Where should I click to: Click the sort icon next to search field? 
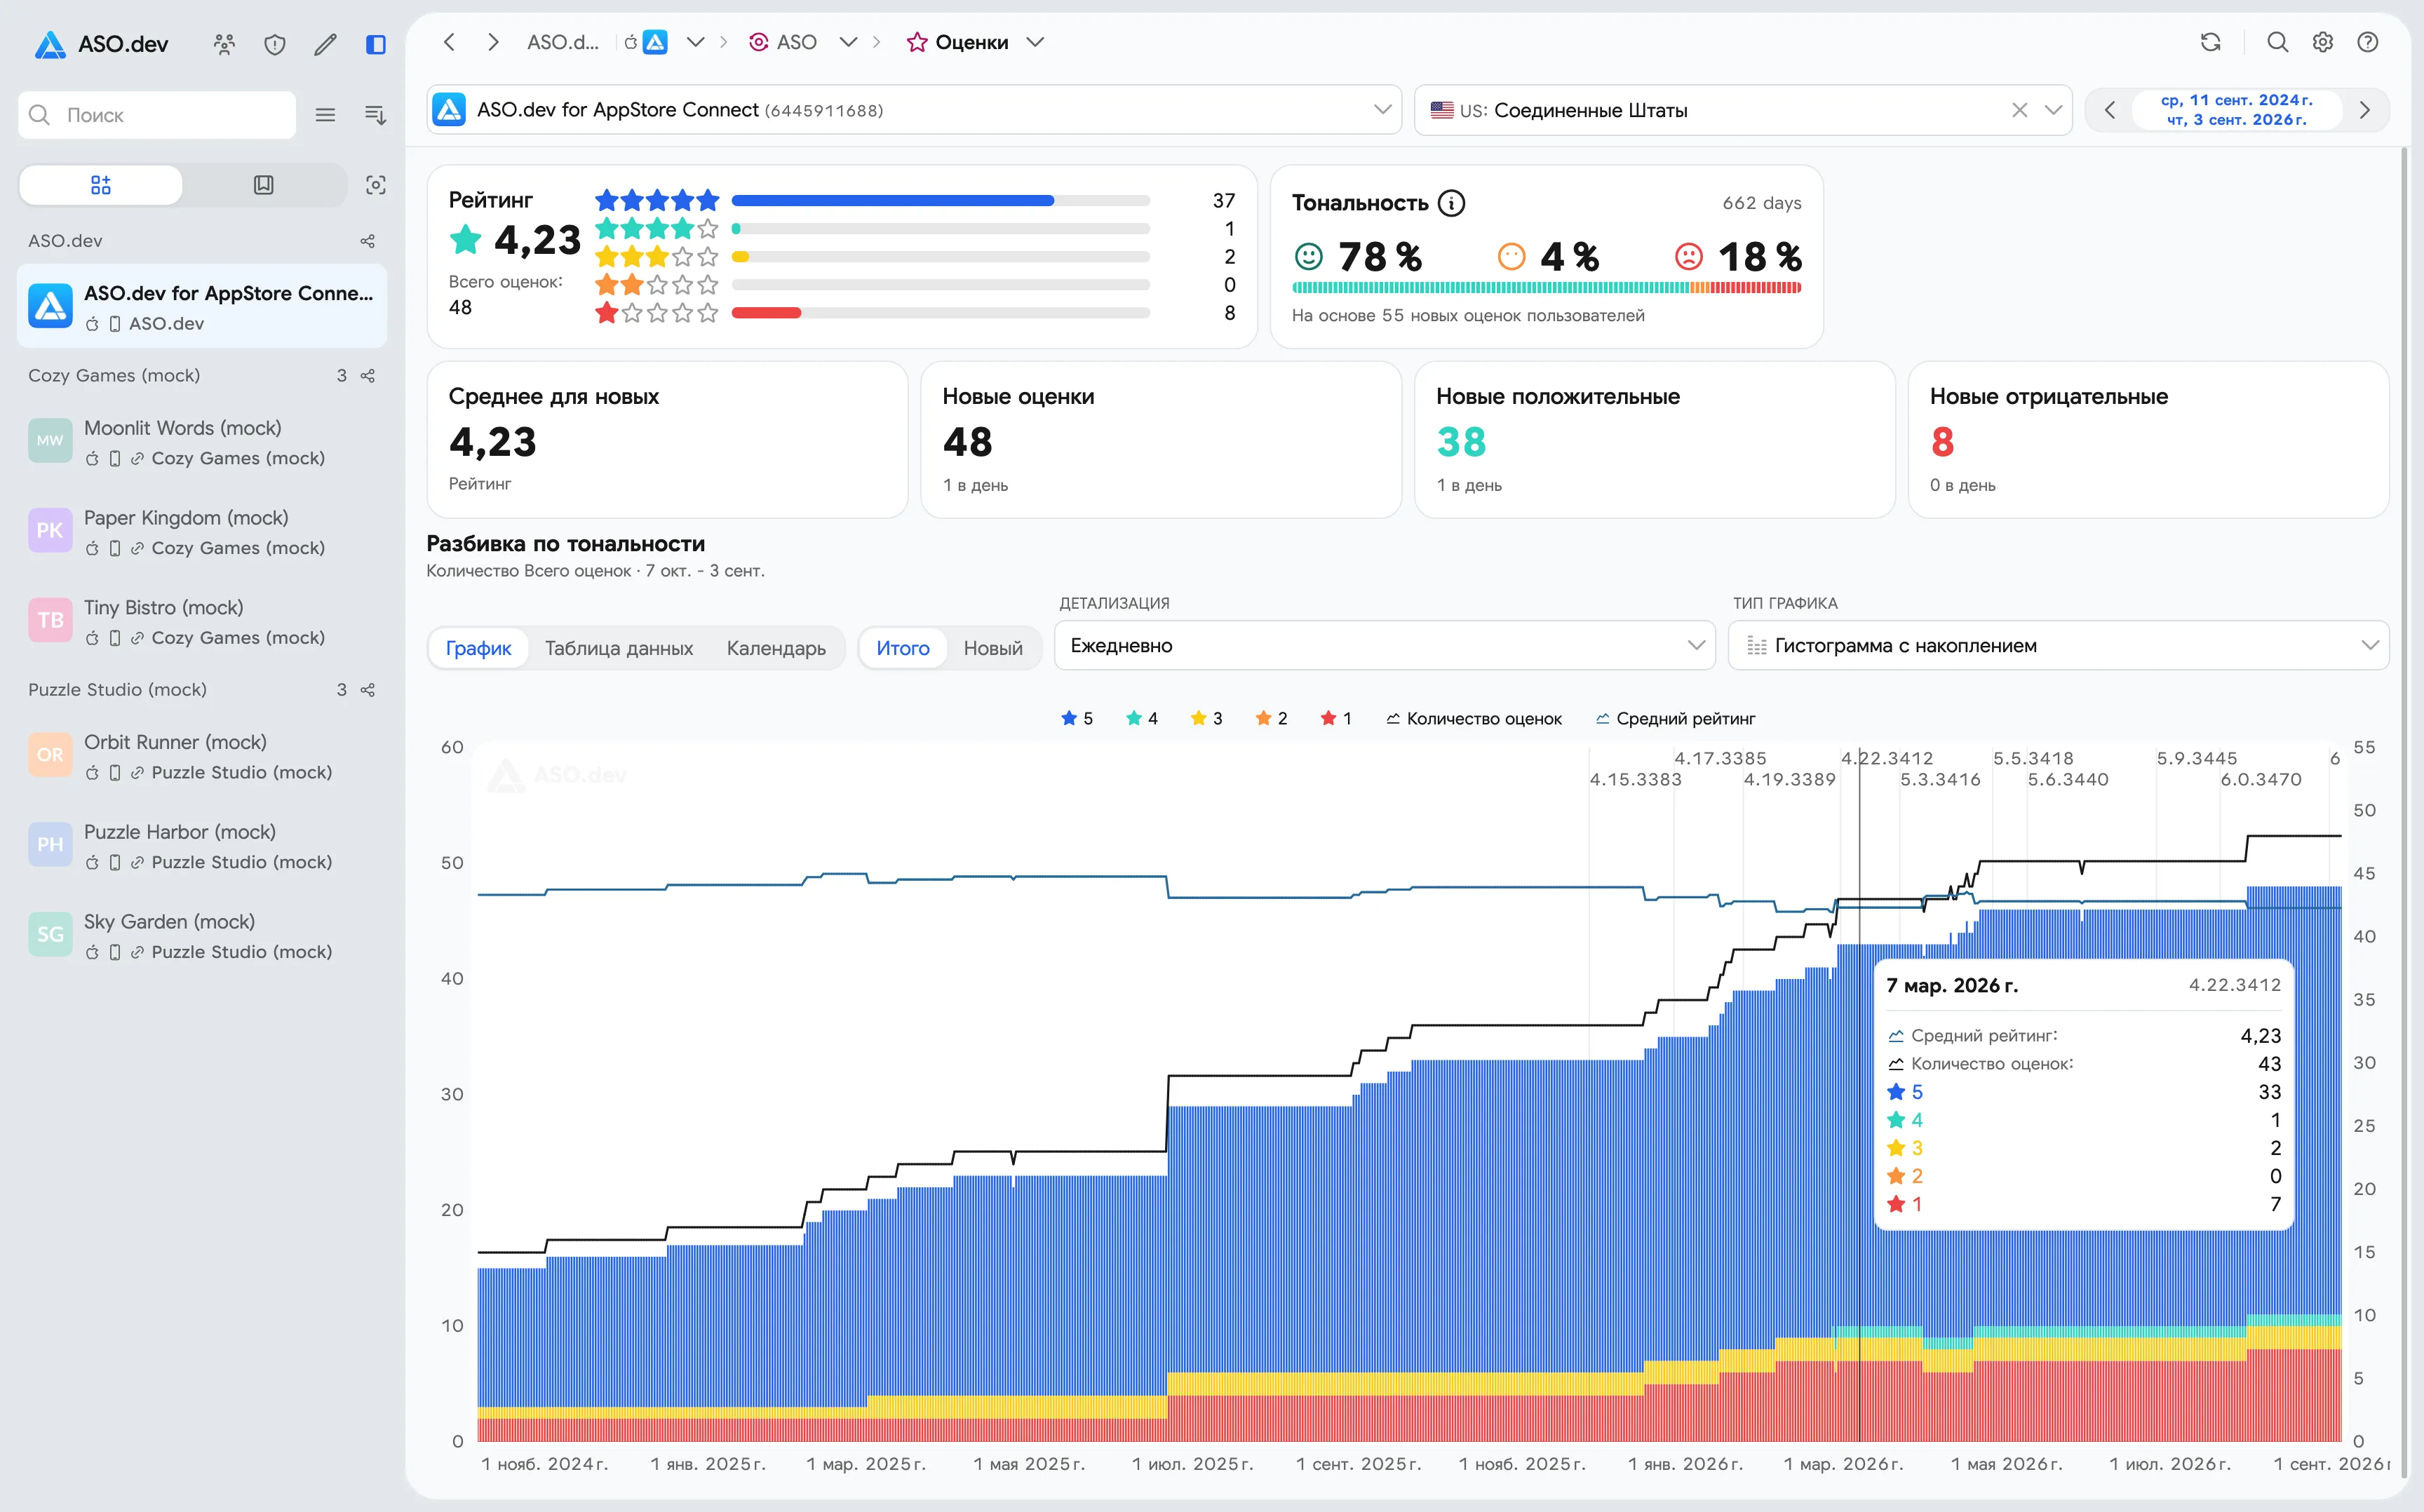pyautogui.click(x=376, y=115)
